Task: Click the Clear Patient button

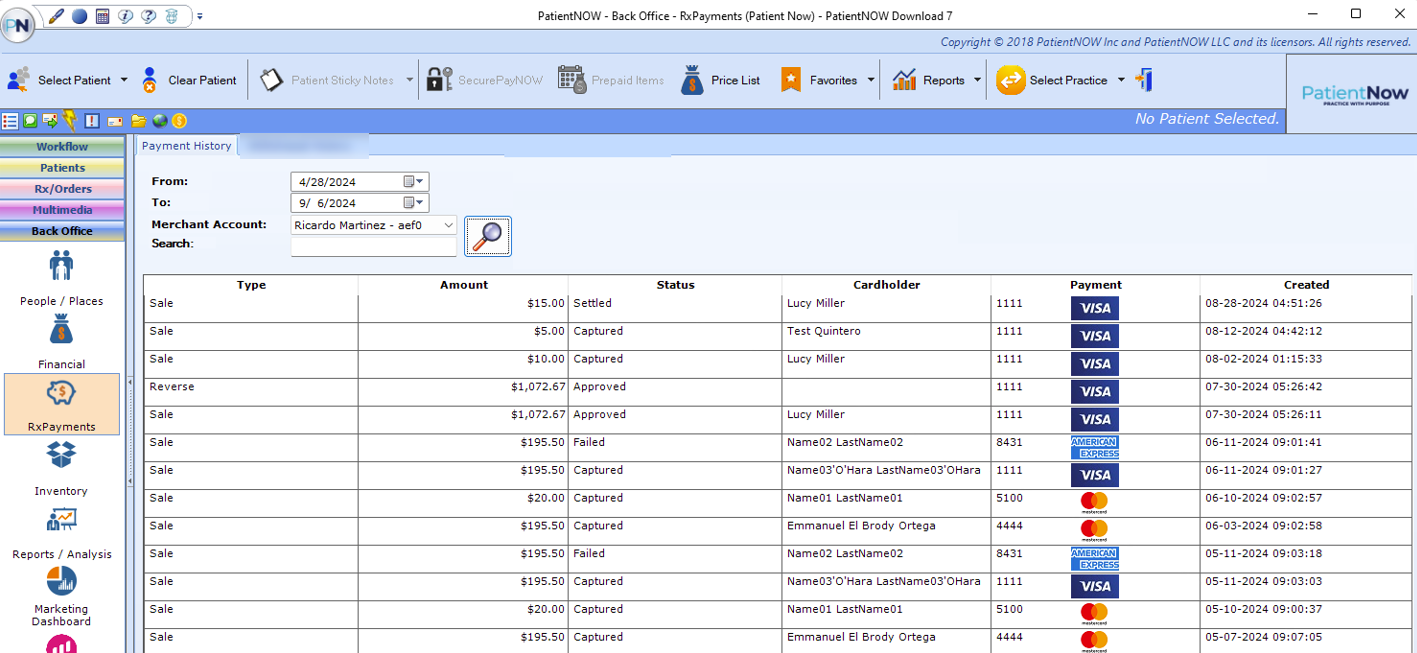Action: click(189, 79)
